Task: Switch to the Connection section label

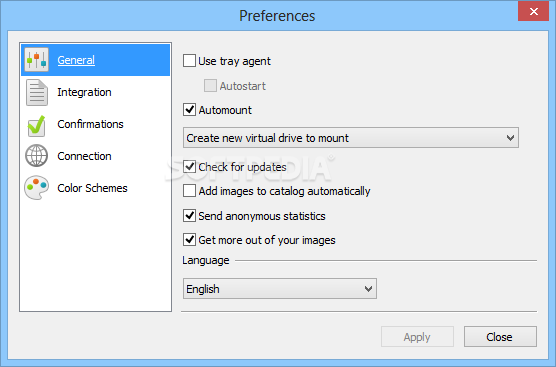Action: [84, 156]
